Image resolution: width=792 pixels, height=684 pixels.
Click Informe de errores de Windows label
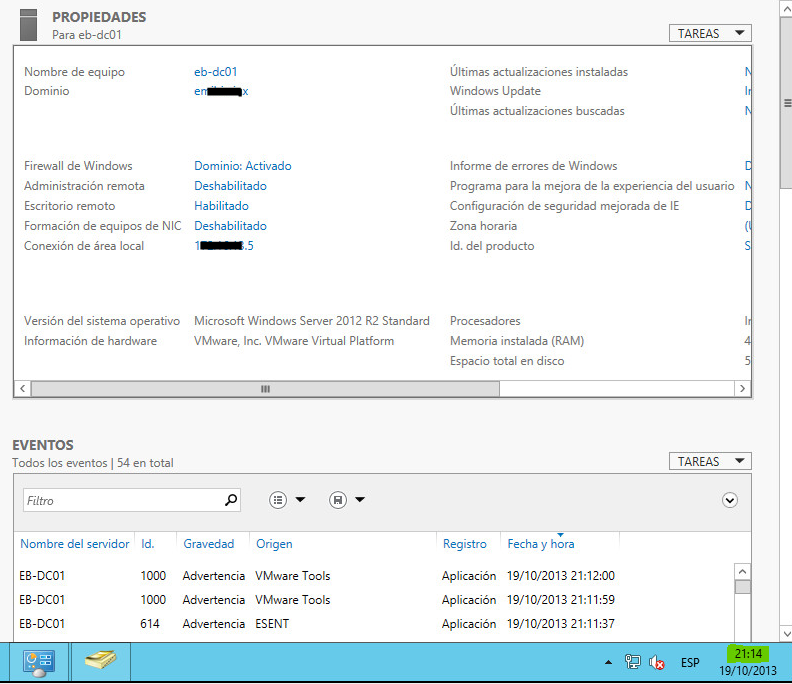[534, 166]
